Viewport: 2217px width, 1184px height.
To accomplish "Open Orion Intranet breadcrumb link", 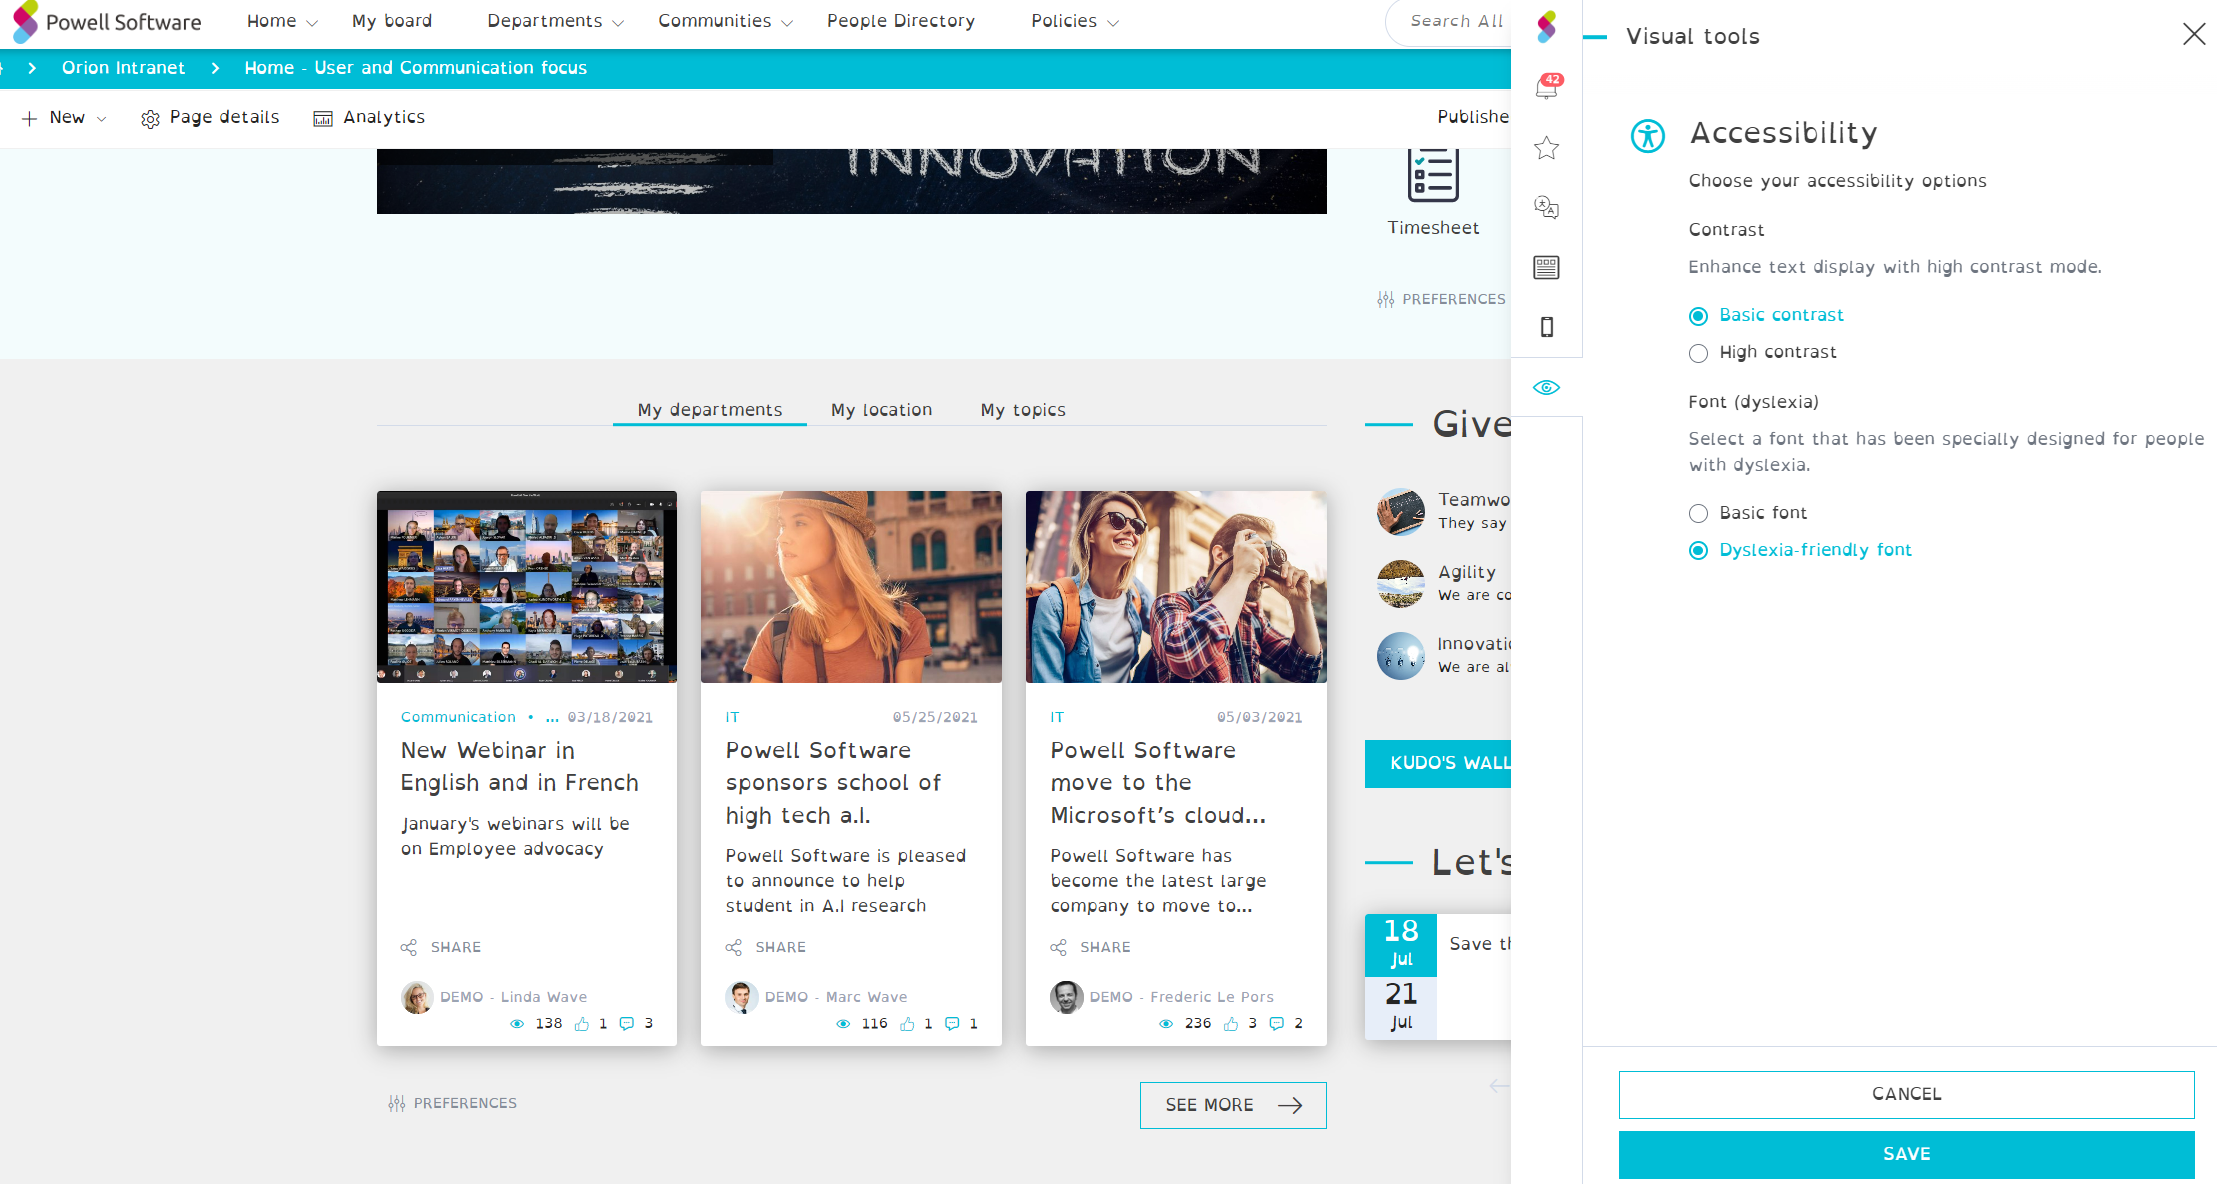I will point(123,68).
